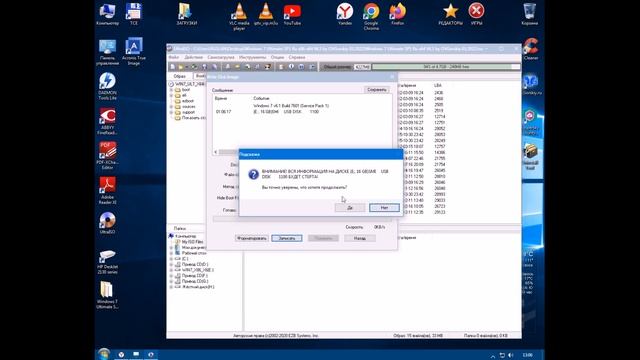The image size is (640, 360).
Task: Click the Форматировать button
Action: coord(252,238)
